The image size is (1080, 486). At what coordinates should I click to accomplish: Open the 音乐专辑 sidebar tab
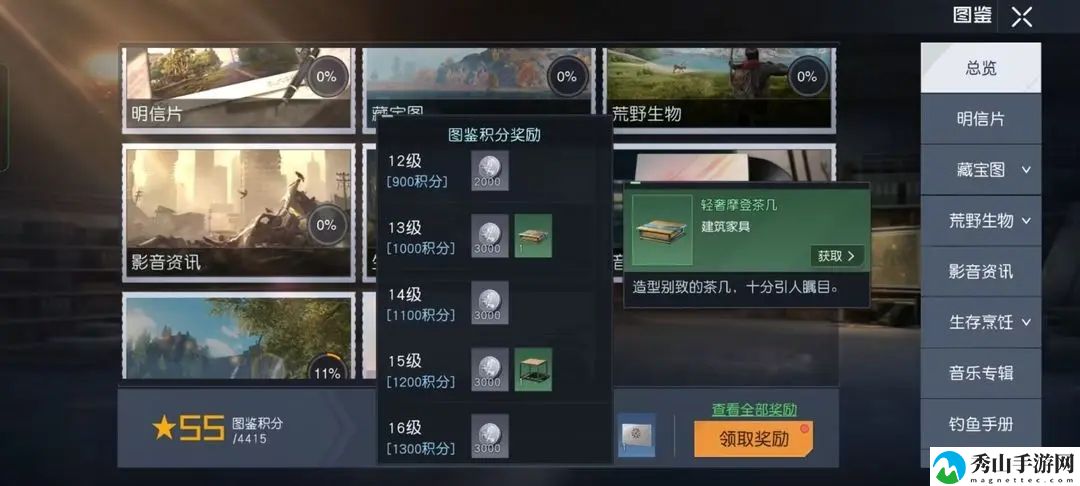[x=981, y=373]
